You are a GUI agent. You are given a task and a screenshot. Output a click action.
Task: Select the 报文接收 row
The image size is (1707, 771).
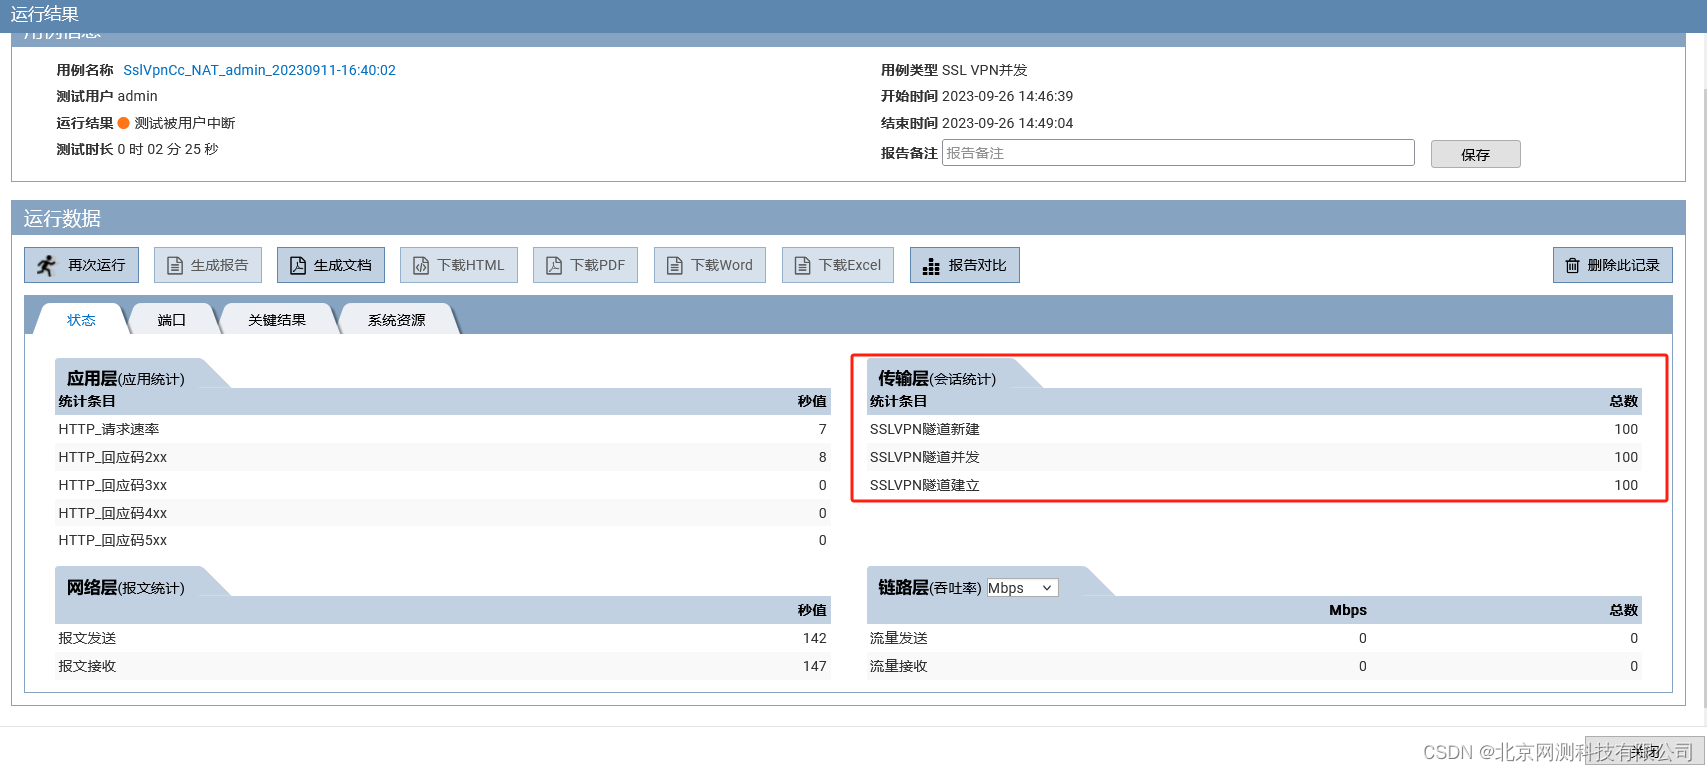point(442,666)
